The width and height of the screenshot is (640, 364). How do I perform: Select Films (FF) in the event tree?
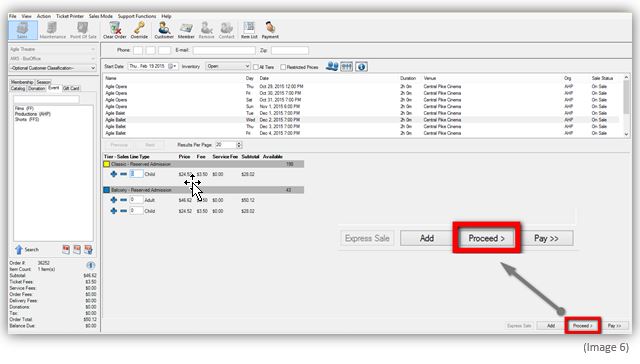pyautogui.click(x=24, y=109)
